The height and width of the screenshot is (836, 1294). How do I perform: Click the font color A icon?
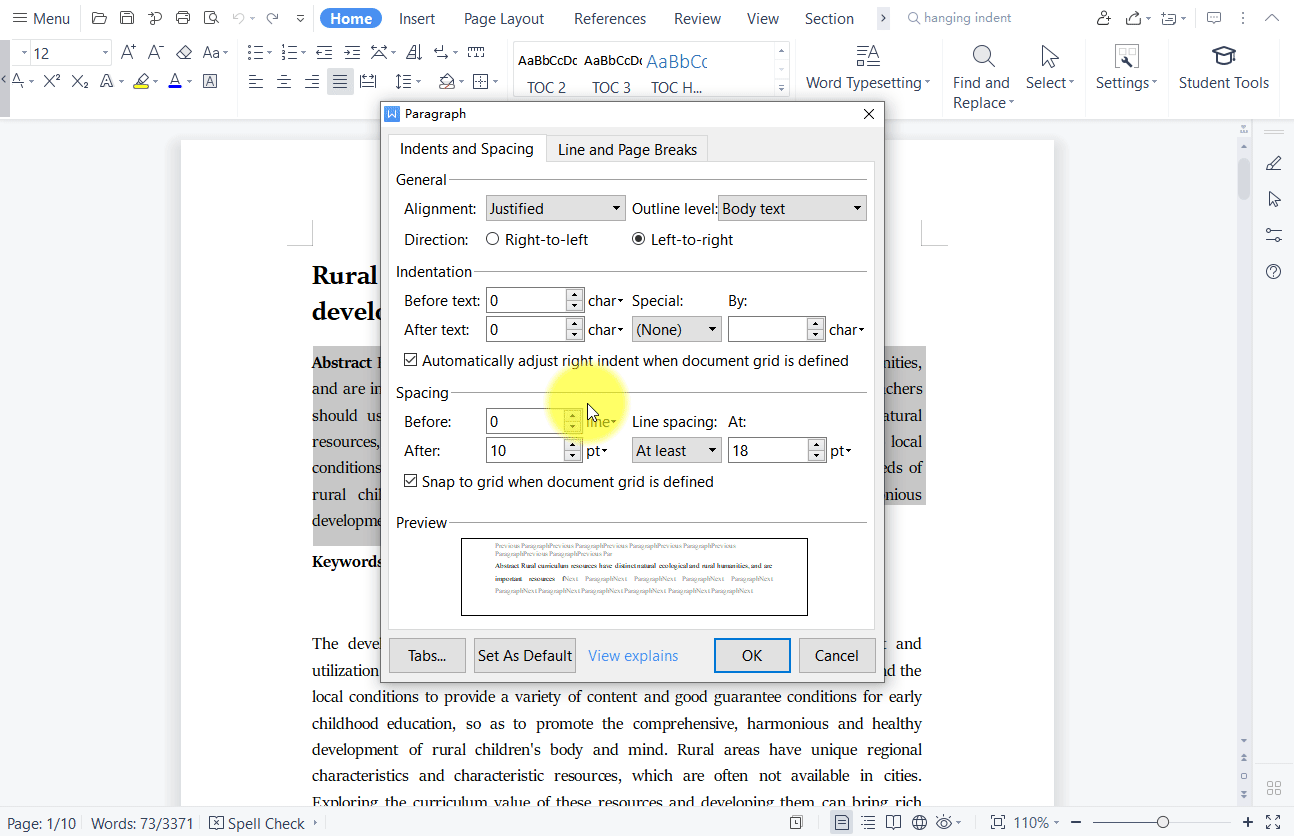point(175,82)
